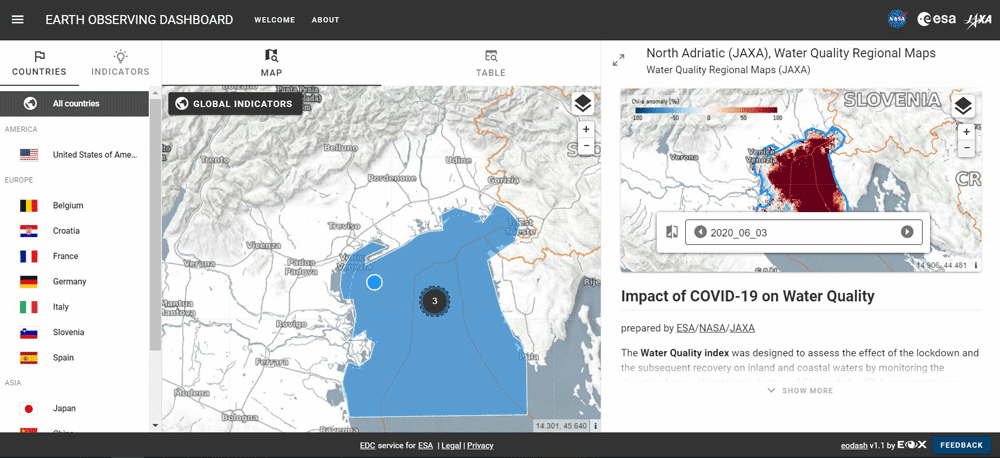Image resolution: width=1000 pixels, height=458 pixels.
Task: Select All countries entry
Action: (75, 103)
